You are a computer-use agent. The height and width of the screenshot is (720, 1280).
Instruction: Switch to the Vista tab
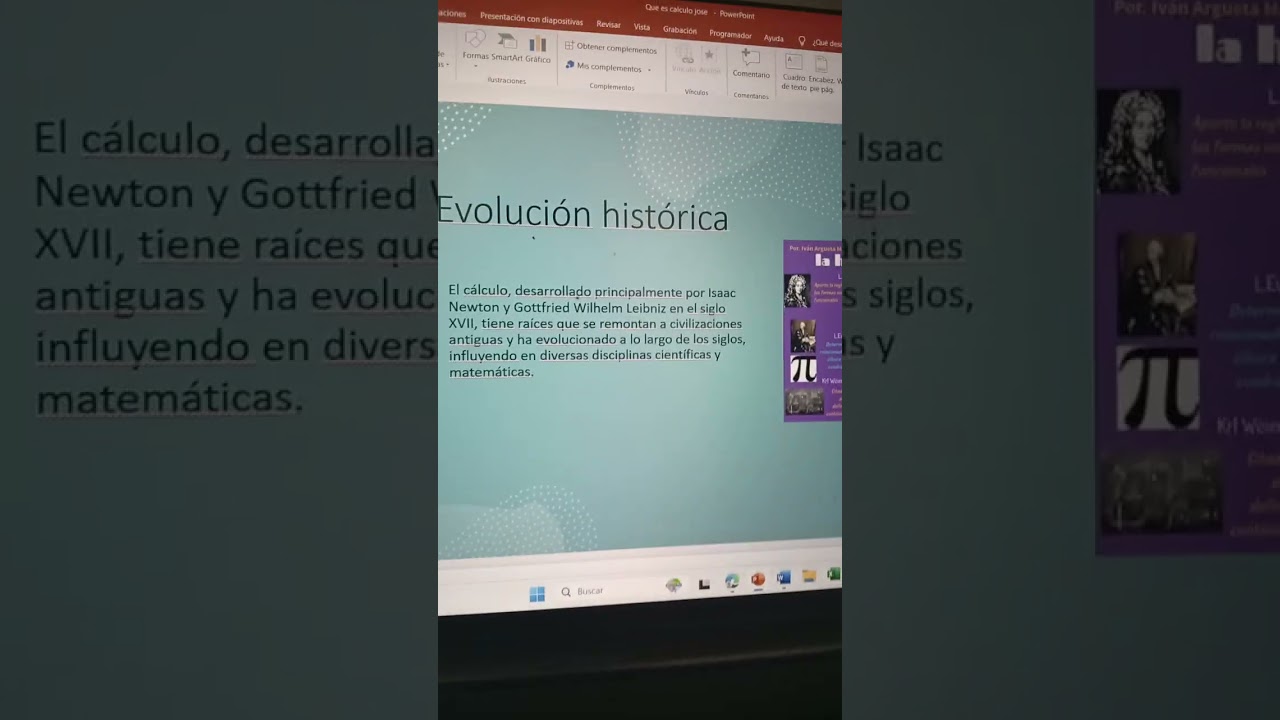pyautogui.click(x=642, y=27)
